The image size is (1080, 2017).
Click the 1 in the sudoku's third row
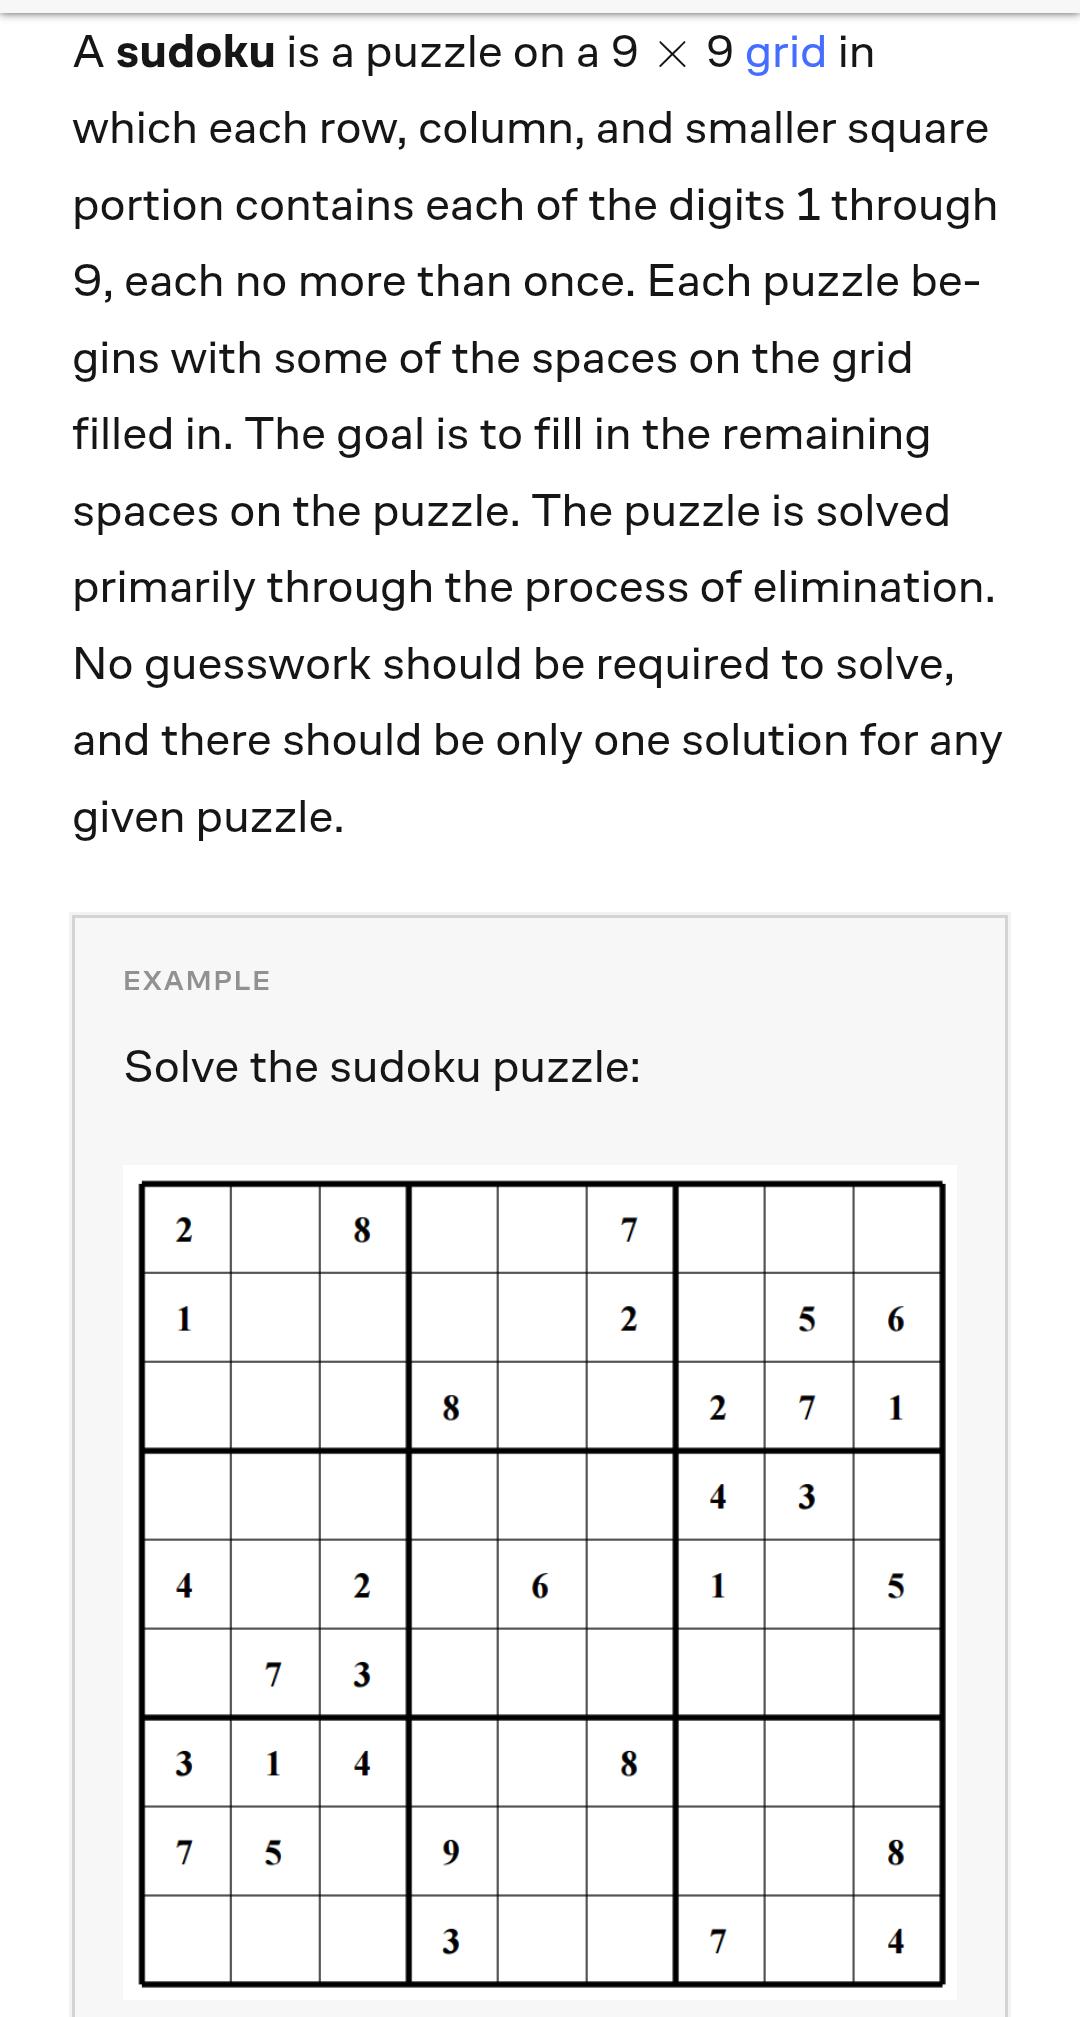pyautogui.click(x=896, y=1407)
